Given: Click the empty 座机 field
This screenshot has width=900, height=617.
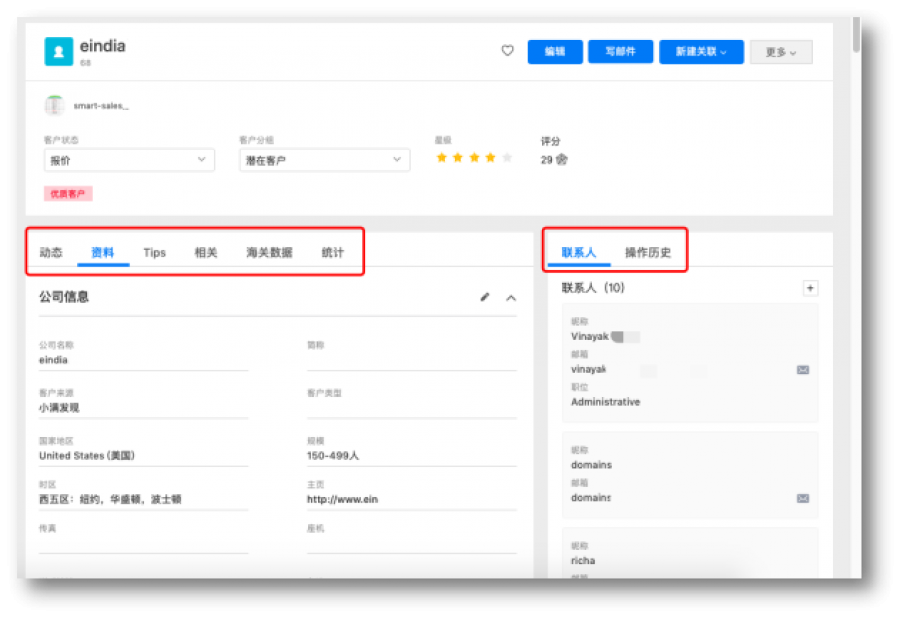Looking at the screenshot, I should (x=412, y=544).
